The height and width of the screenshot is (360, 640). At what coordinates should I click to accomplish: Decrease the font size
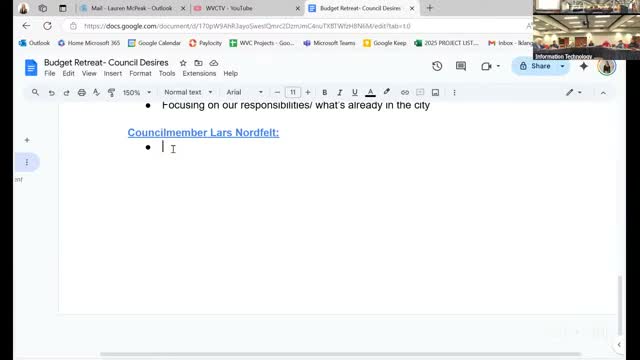(x=277, y=93)
